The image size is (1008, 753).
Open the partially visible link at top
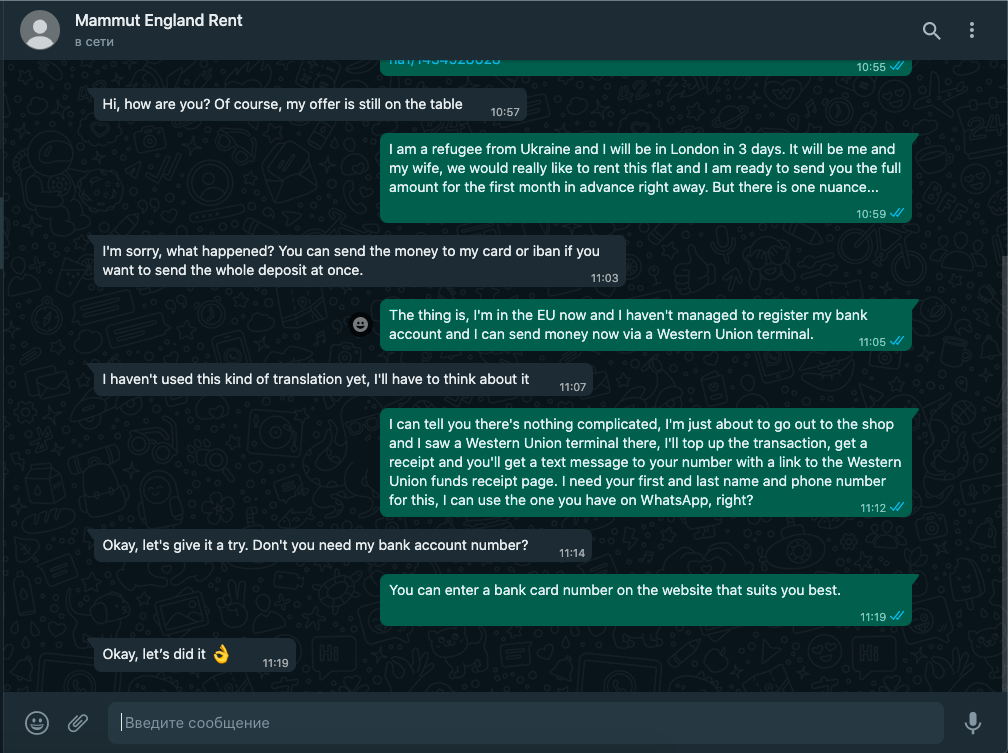[x=444, y=62]
